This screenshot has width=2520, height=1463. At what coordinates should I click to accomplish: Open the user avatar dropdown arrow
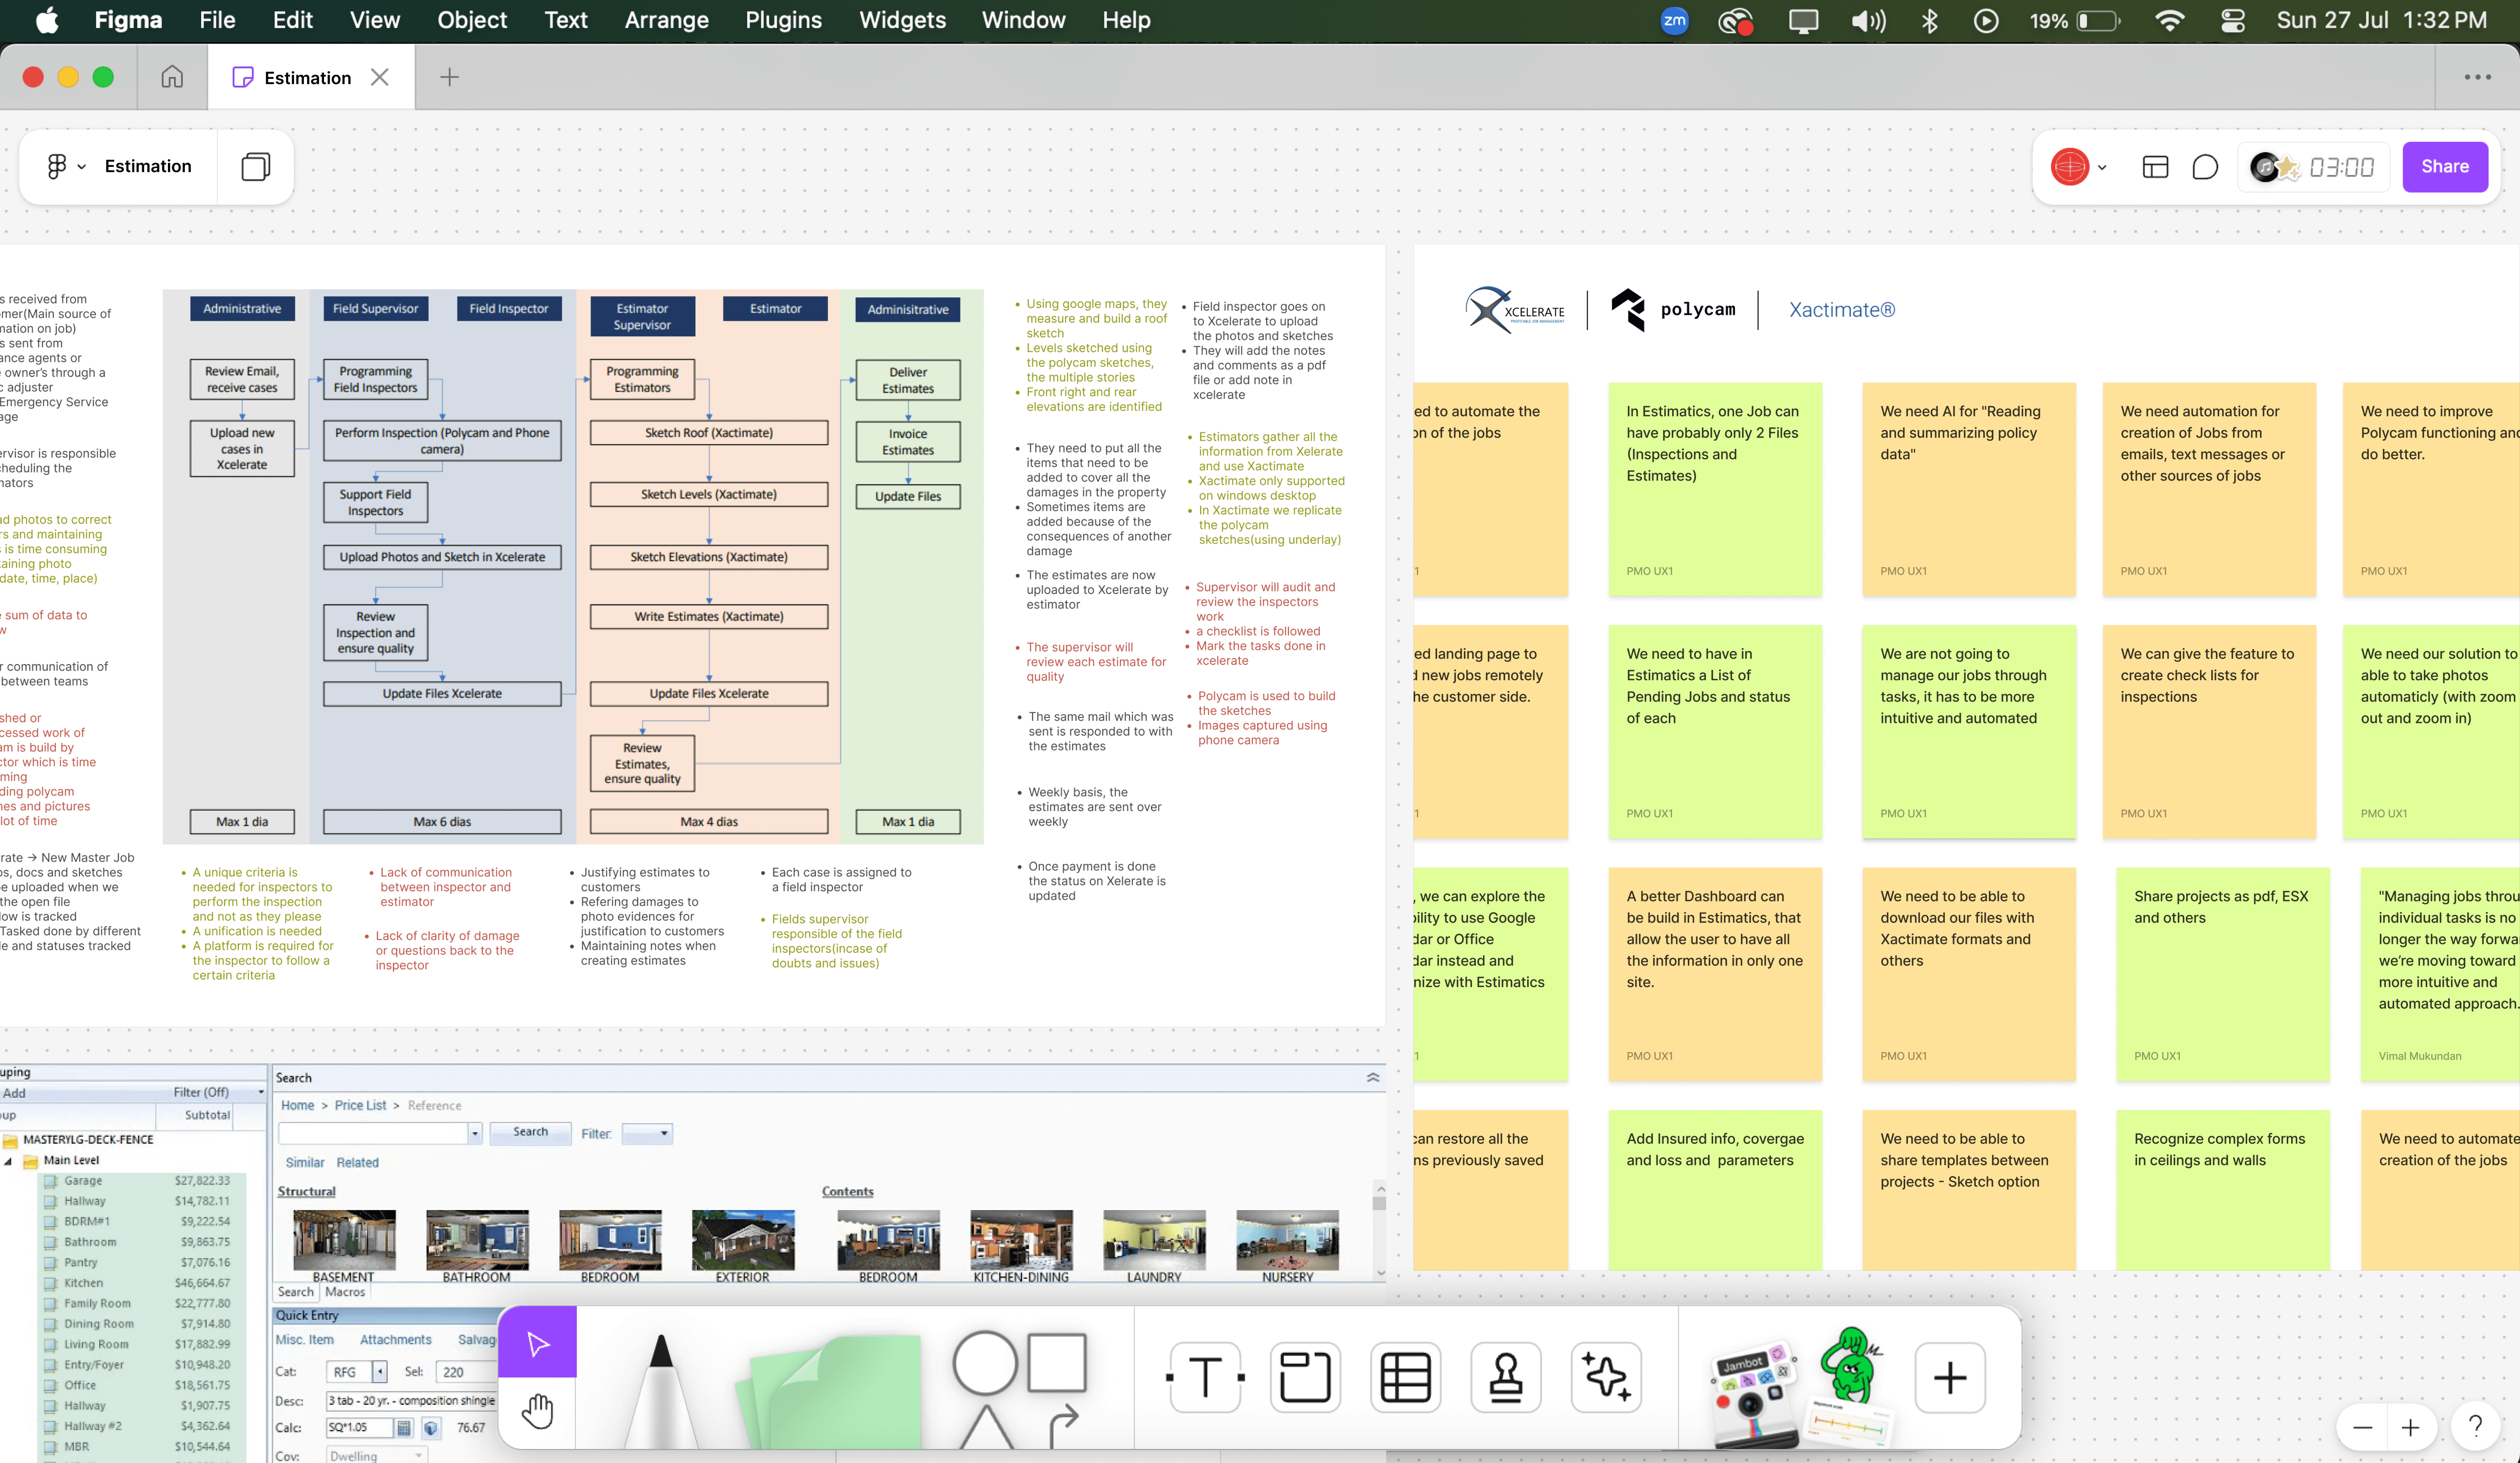point(2102,167)
